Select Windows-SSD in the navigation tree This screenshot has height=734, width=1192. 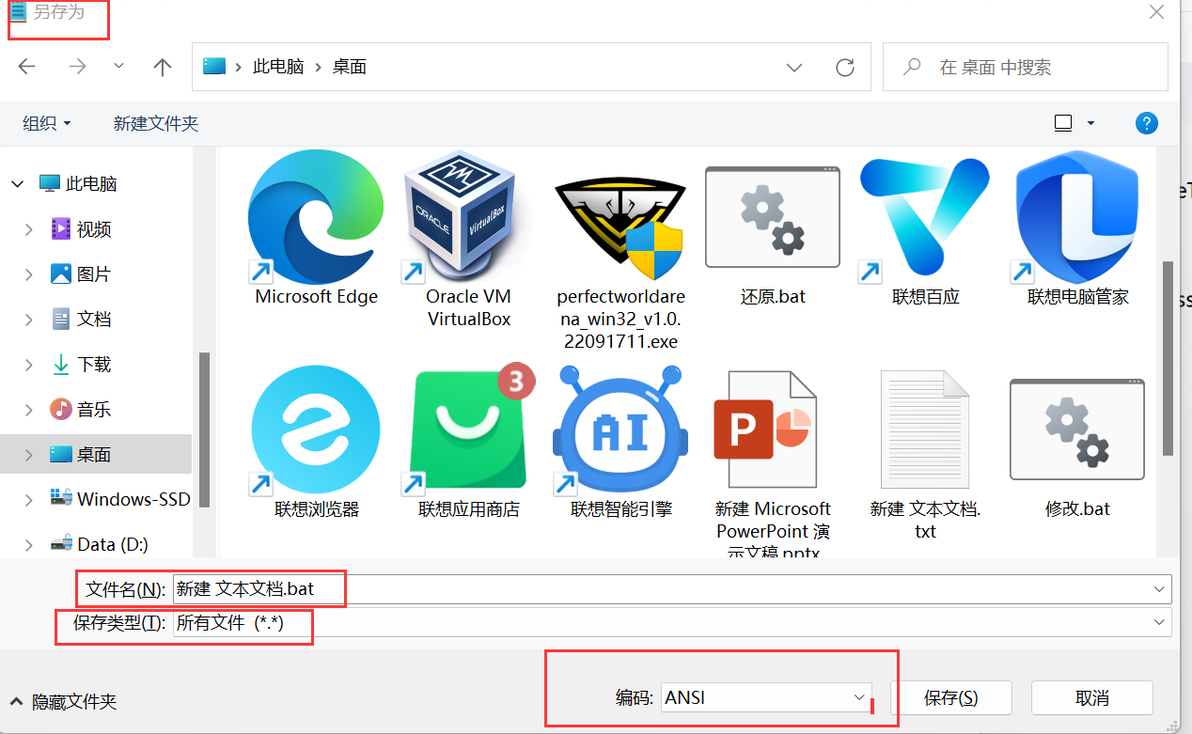coord(120,498)
